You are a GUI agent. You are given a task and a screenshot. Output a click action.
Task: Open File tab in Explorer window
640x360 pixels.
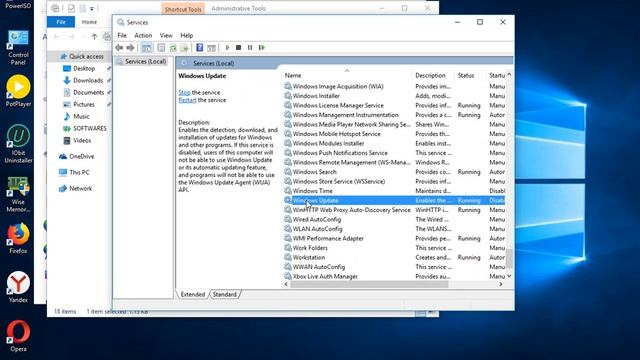[61, 22]
